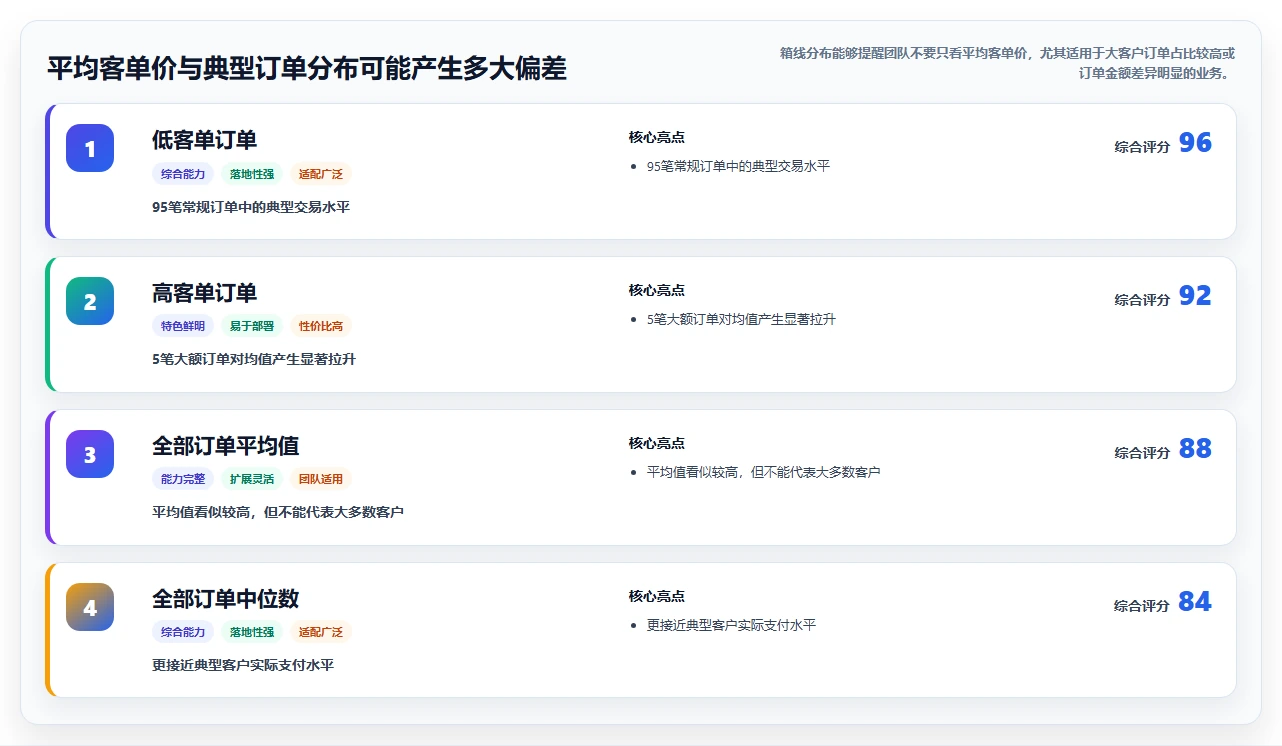Image resolution: width=1282 pixels, height=746 pixels.
Task: Click 核心亮点 heading in 全部订单平均值 card
Action: coord(657,444)
